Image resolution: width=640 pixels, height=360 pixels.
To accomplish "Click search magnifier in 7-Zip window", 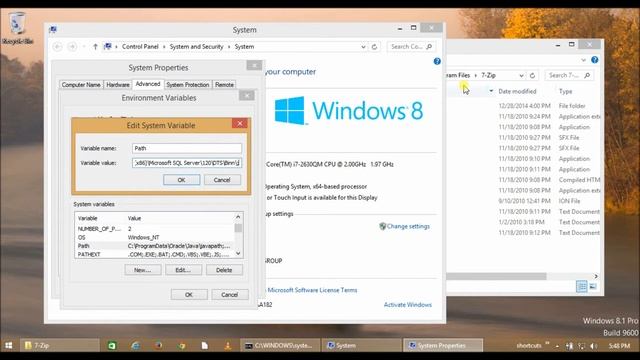I will [587, 76].
